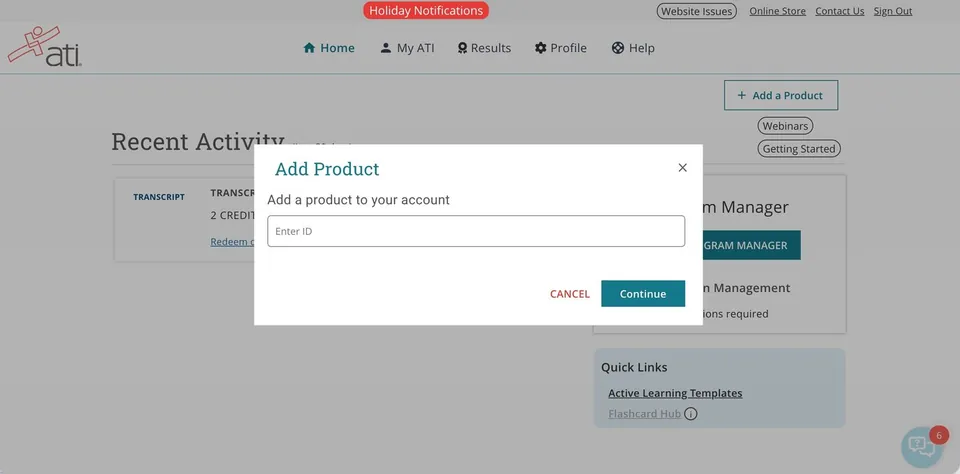The image size is (960, 474).
Task: Click the Flashcard Hub info icon
Action: pyautogui.click(x=691, y=414)
